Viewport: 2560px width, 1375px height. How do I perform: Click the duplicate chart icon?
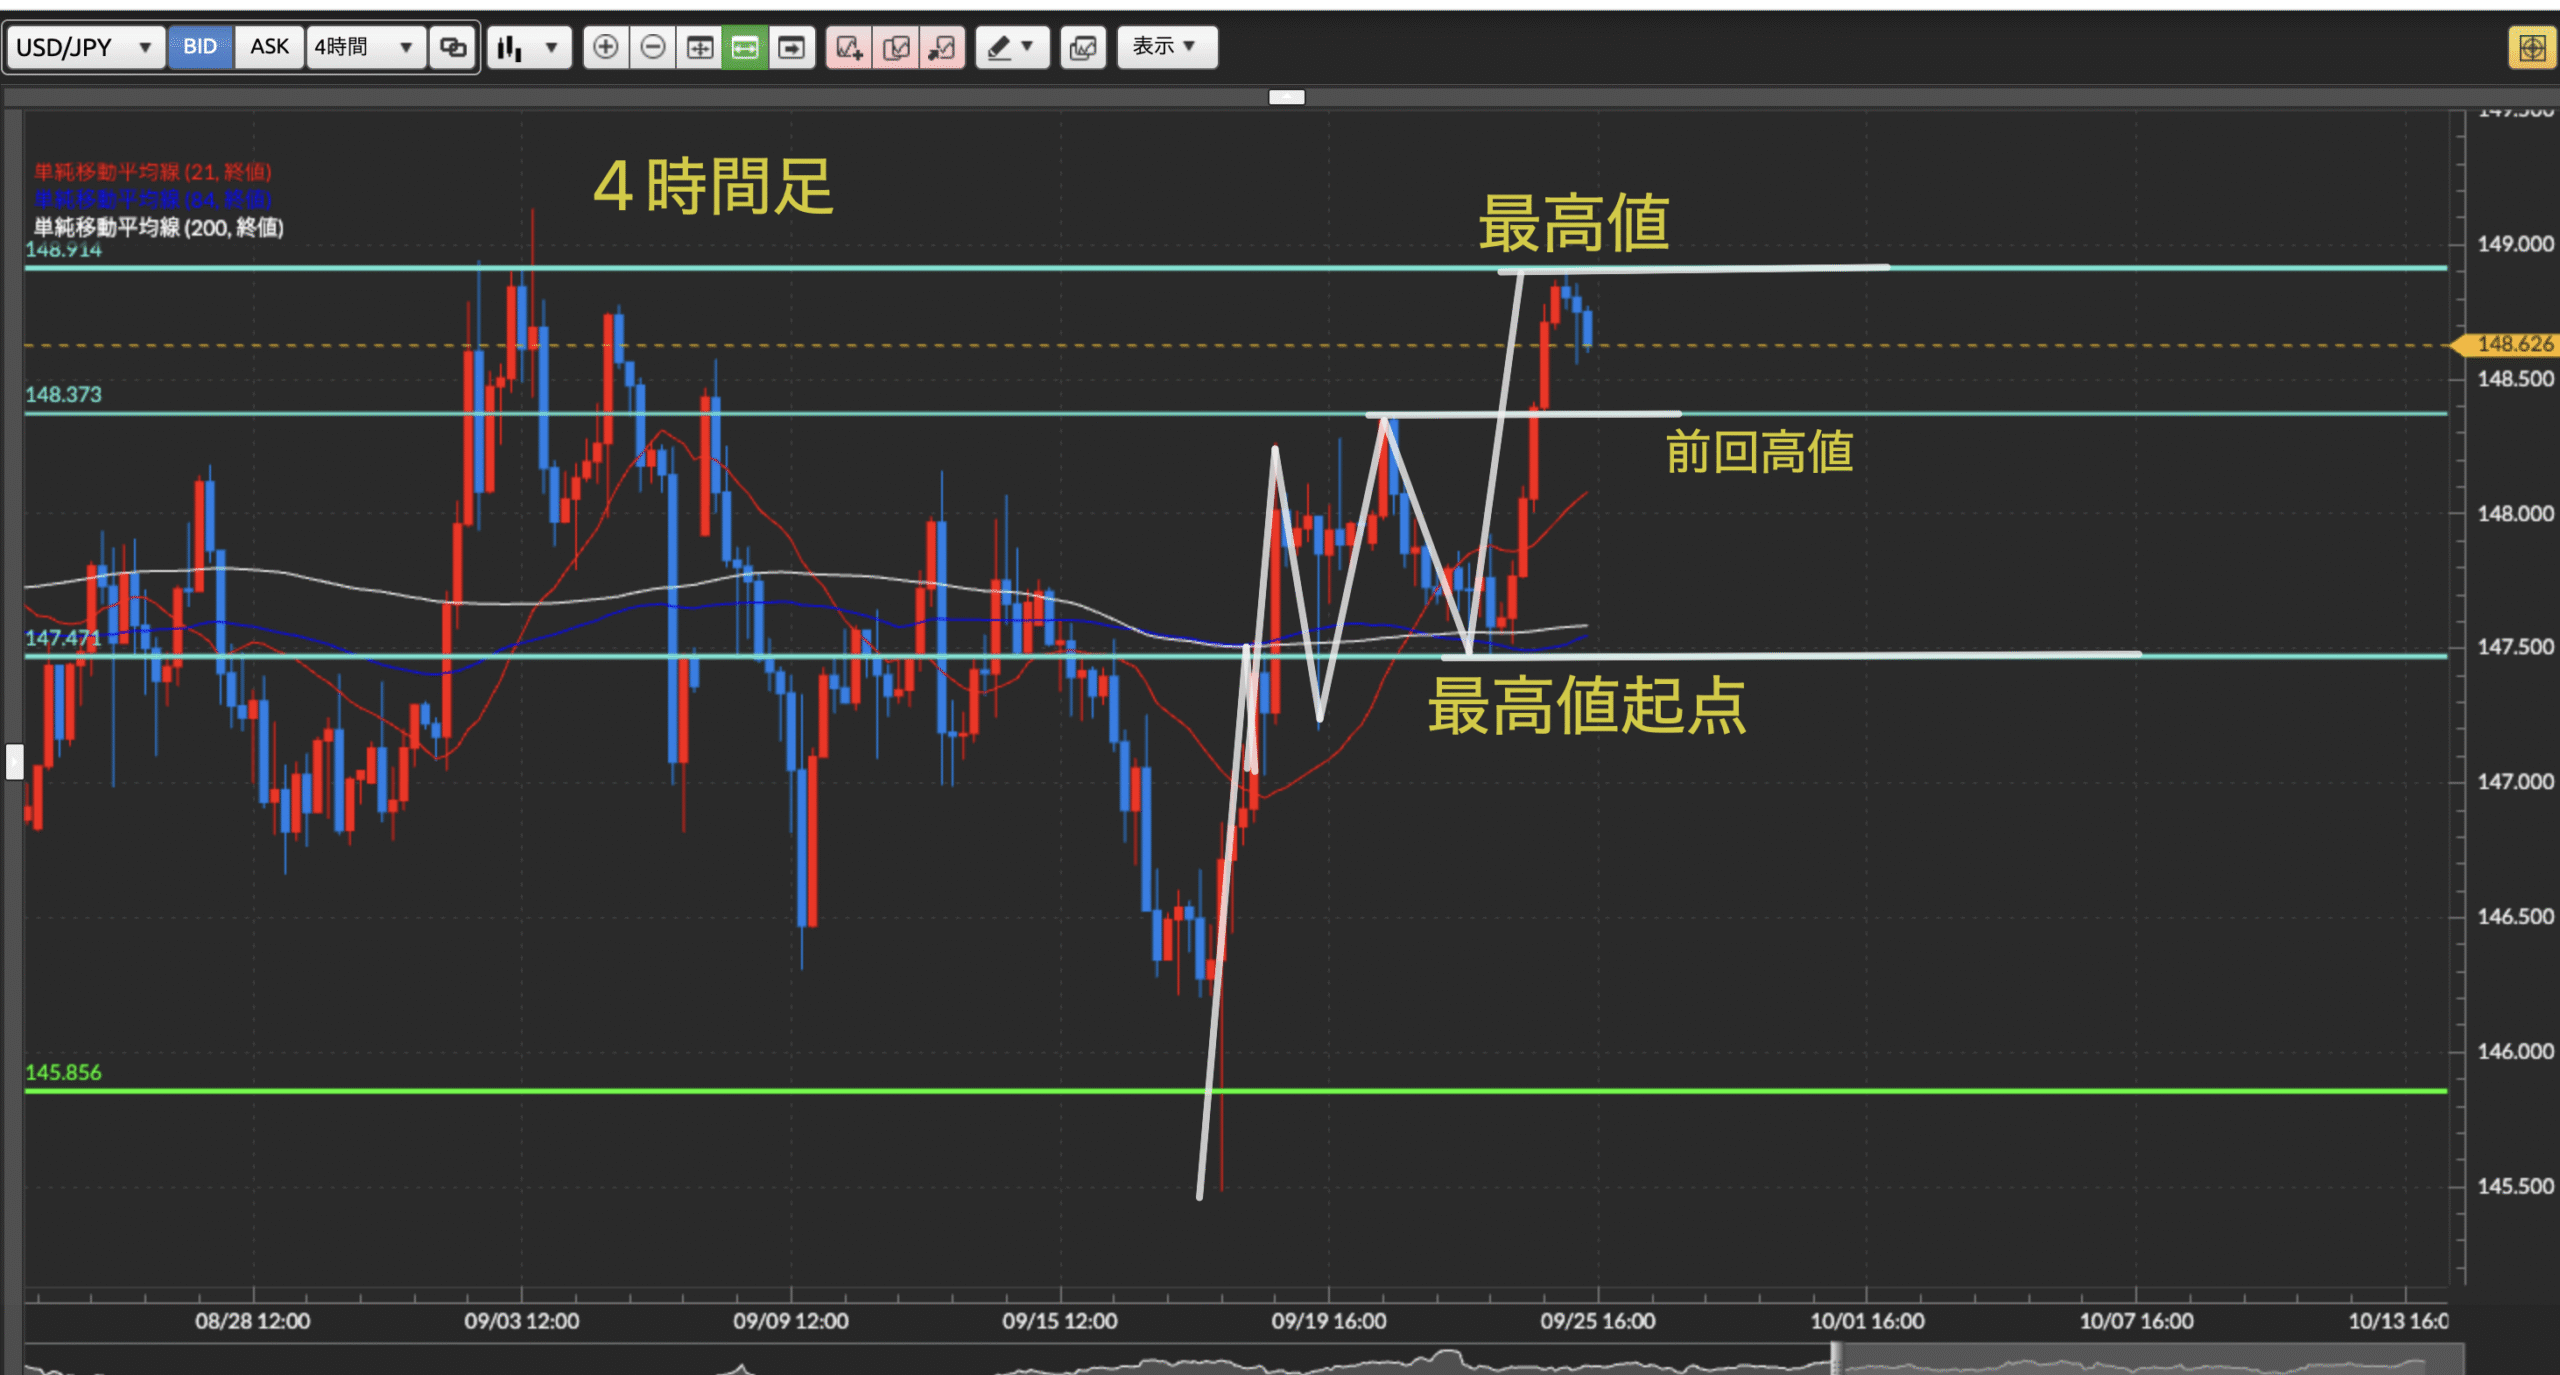pyautogui.click(x=896, y=47)
